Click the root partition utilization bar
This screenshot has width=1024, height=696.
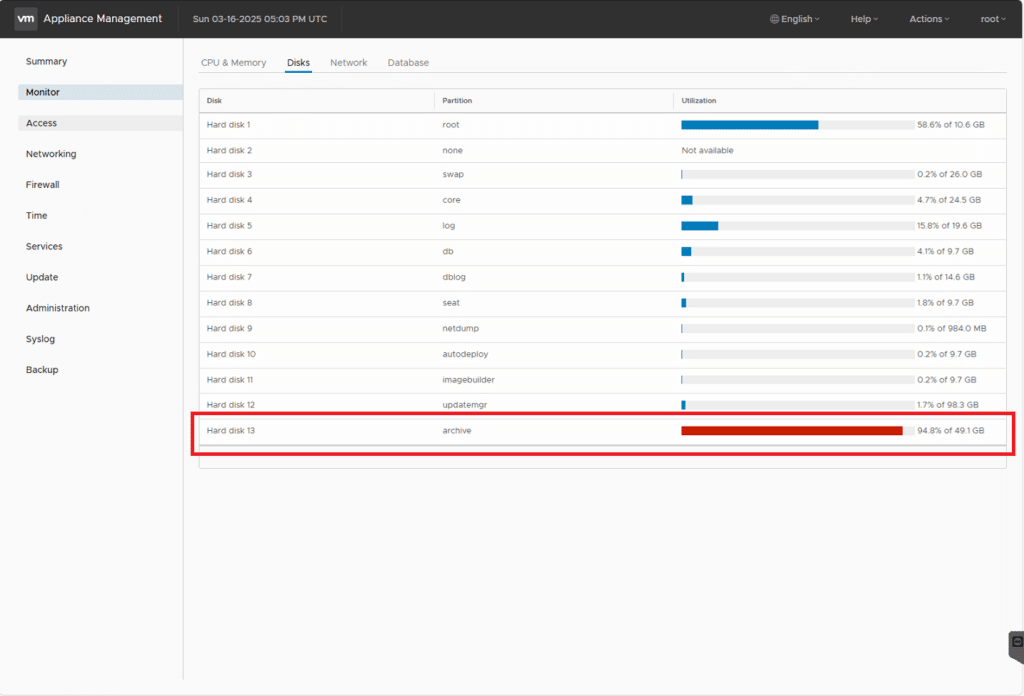[x=749, y=125]
